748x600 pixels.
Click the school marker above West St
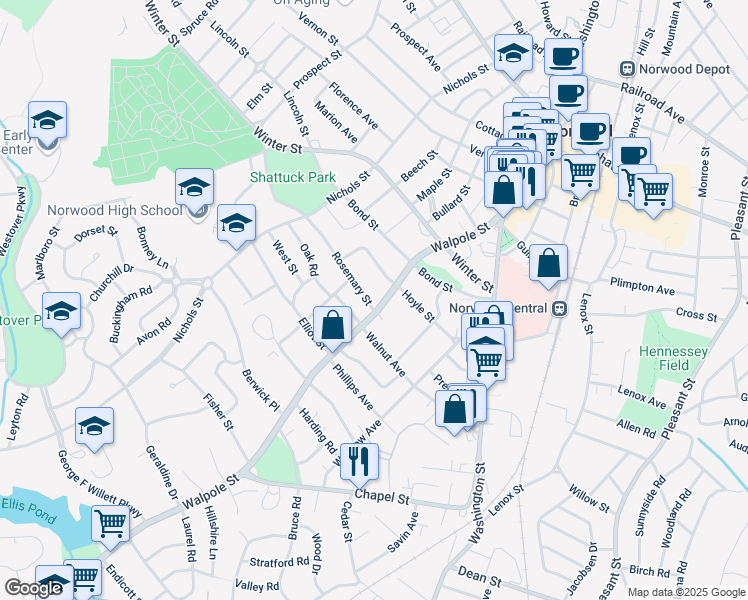pyautogui.click(x=237, y=224)
